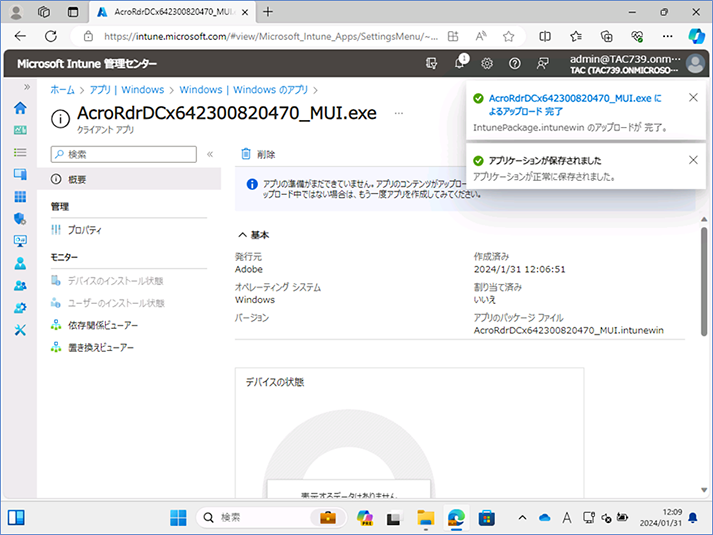713x535 pixels.
Task: Click the address bar URL
Action: pyautogui.click(x=271, y=36)
